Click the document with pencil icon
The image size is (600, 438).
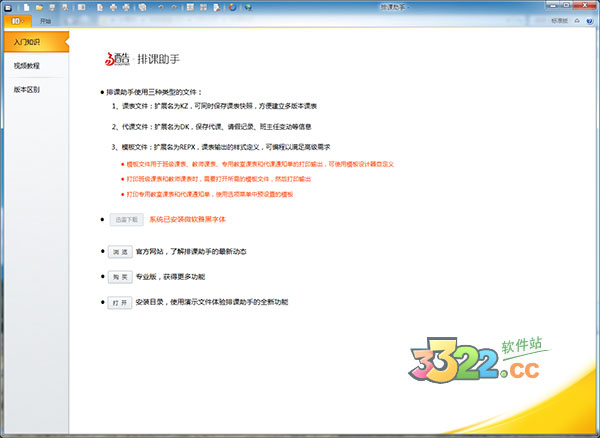point(217,7)
